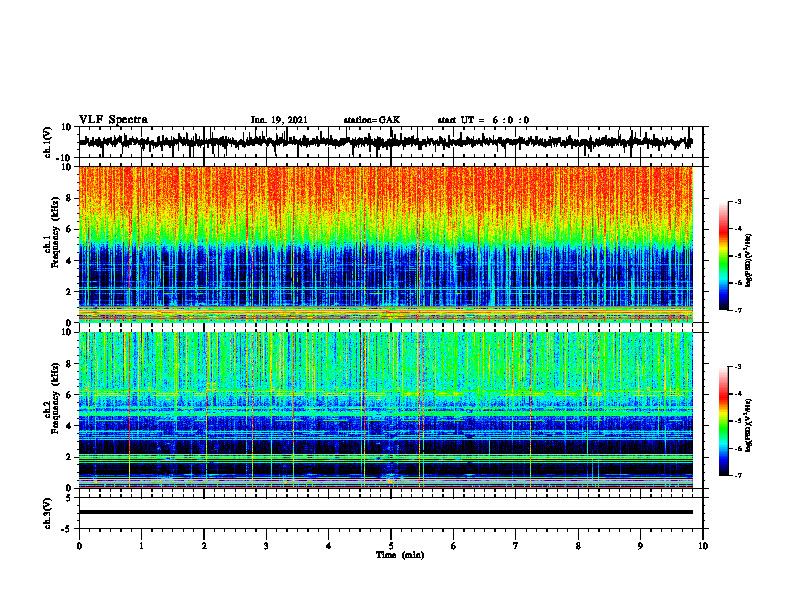Click the "-7" label on ch.2 colorbar
Screen dimensions: 792x612
738,475
